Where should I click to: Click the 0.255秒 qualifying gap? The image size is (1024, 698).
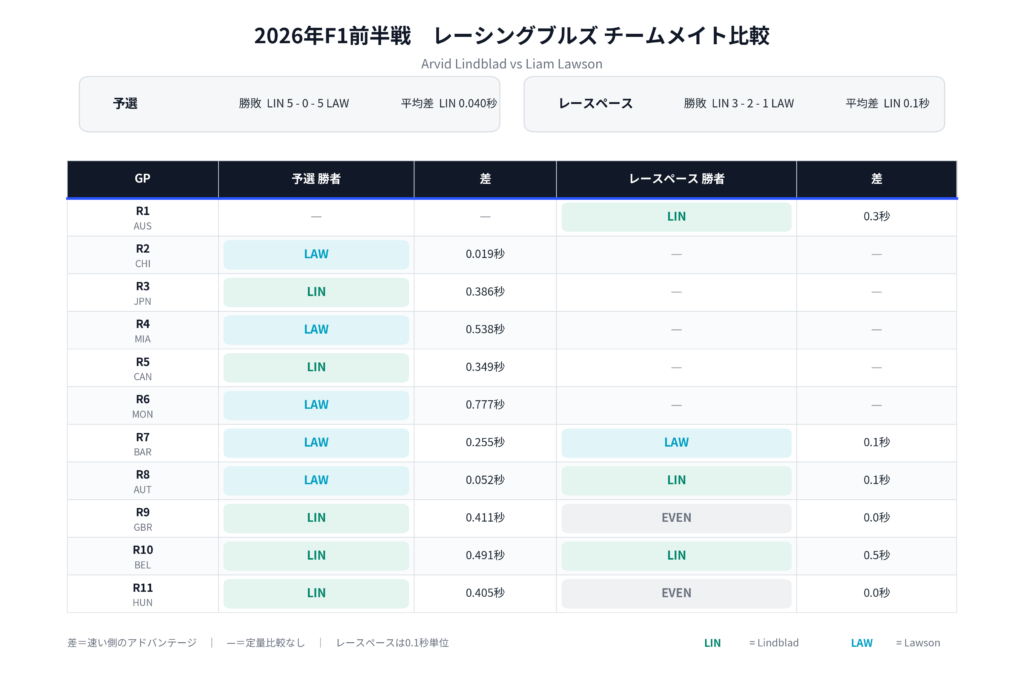click(x=485, y=443)
